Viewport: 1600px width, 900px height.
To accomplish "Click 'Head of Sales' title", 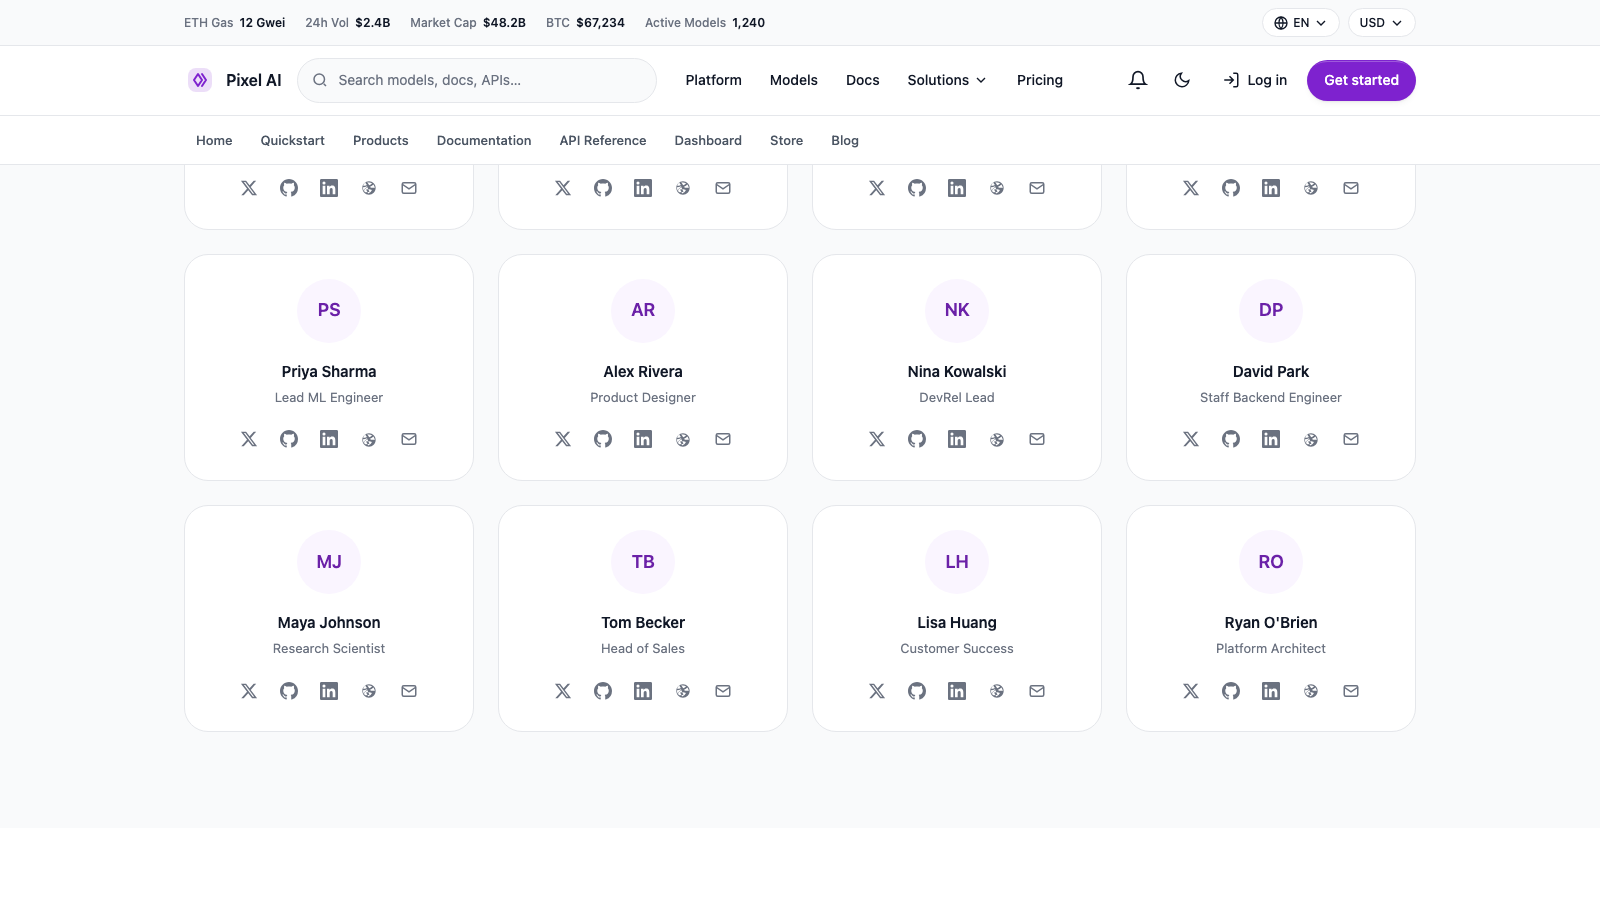I will [643, 649].
